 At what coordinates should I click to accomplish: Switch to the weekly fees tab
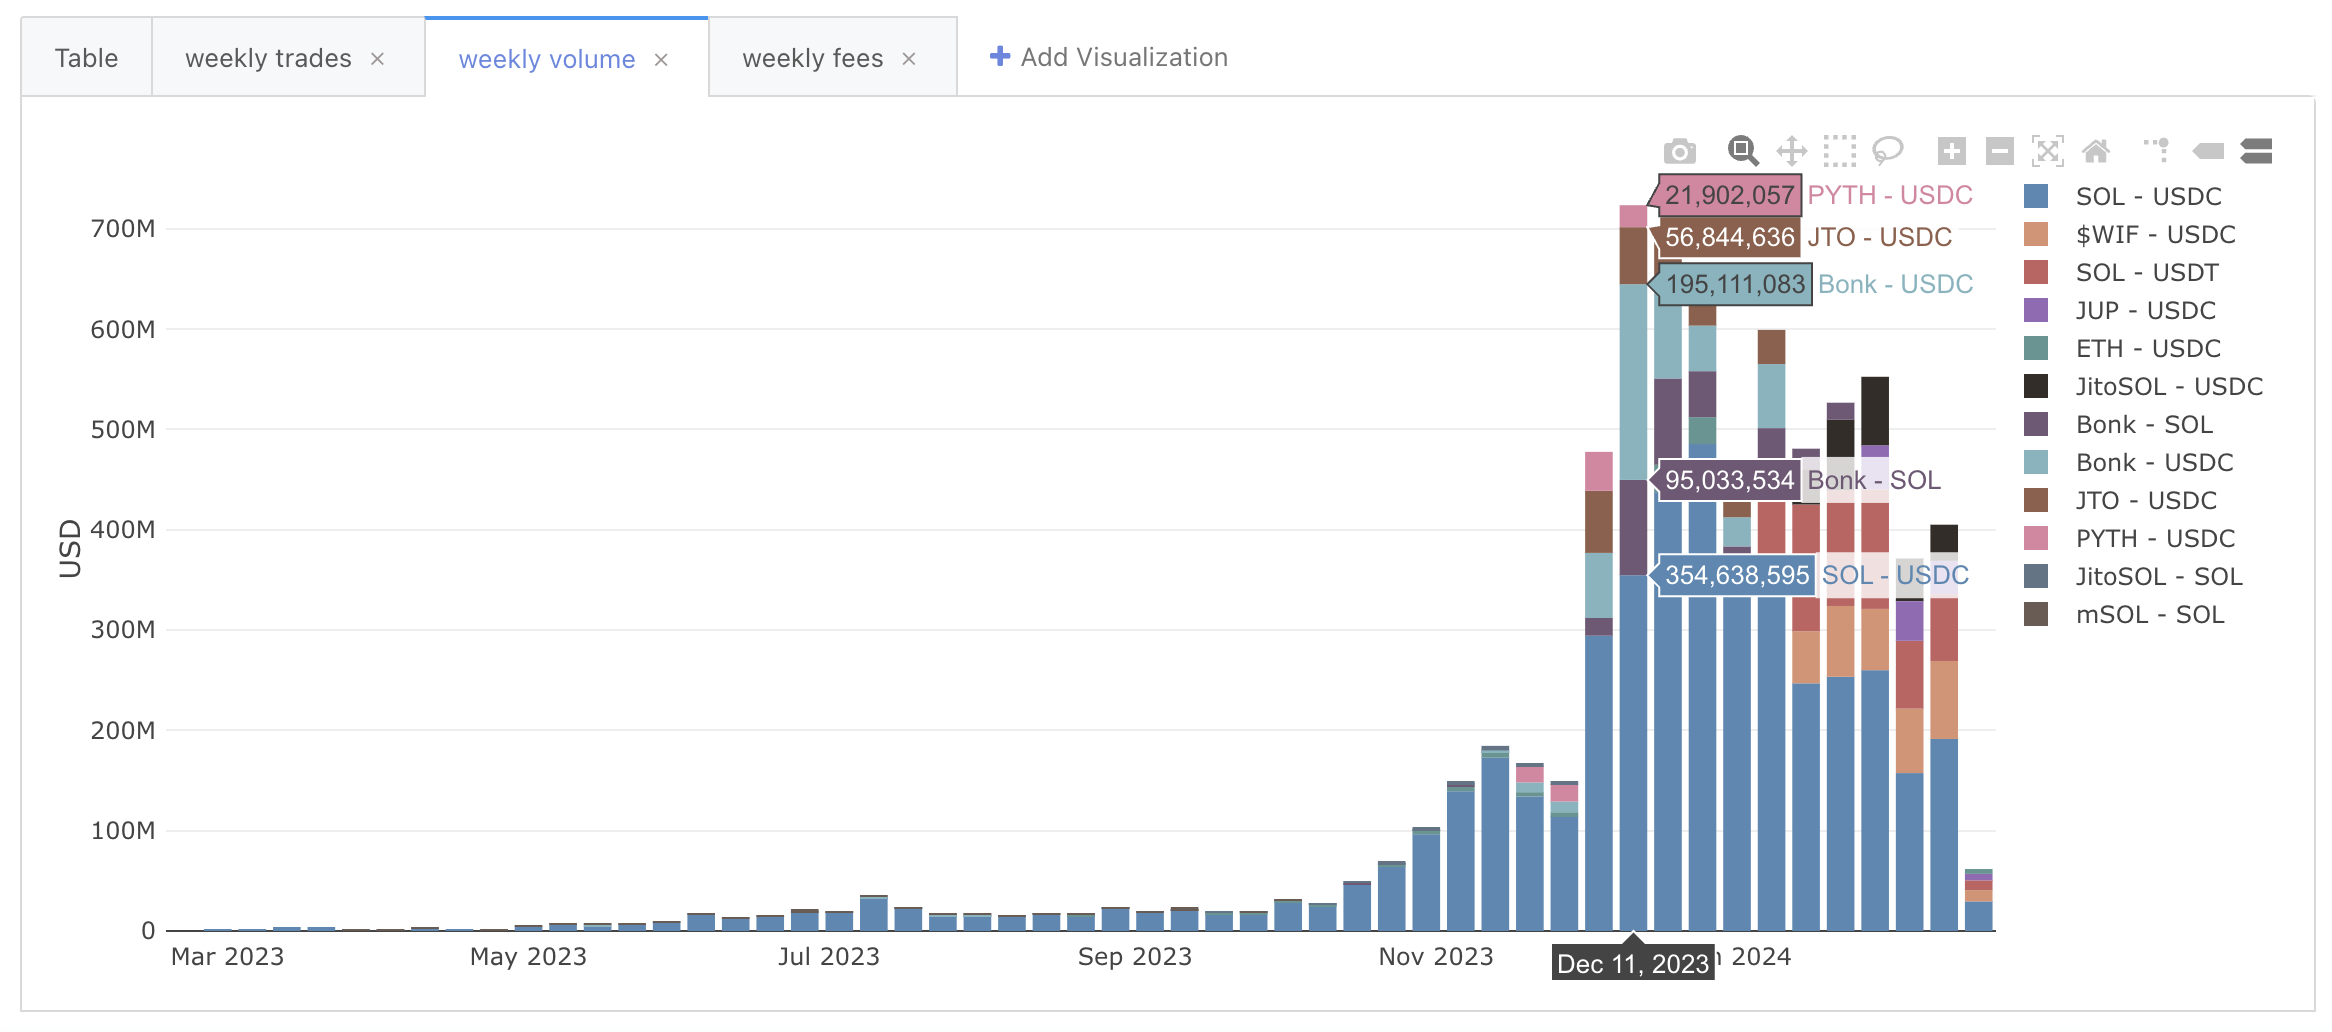(x=812, y=59)
